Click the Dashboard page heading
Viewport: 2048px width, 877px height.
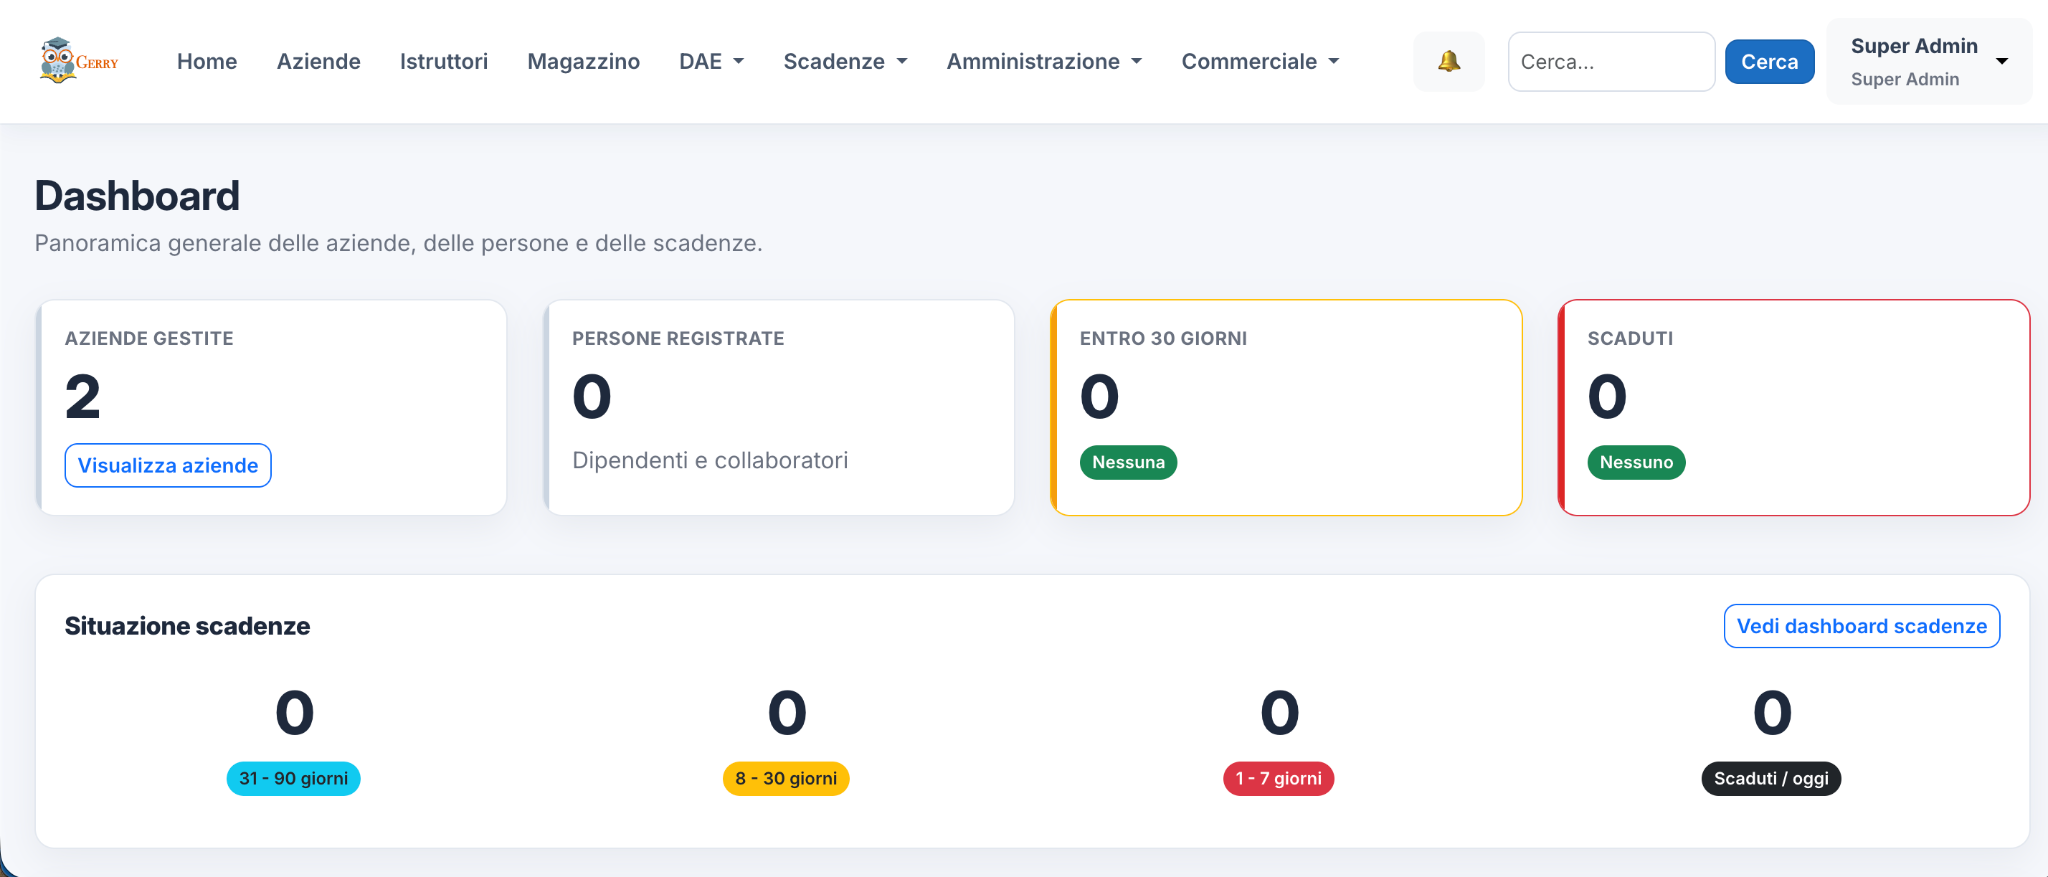137,196
